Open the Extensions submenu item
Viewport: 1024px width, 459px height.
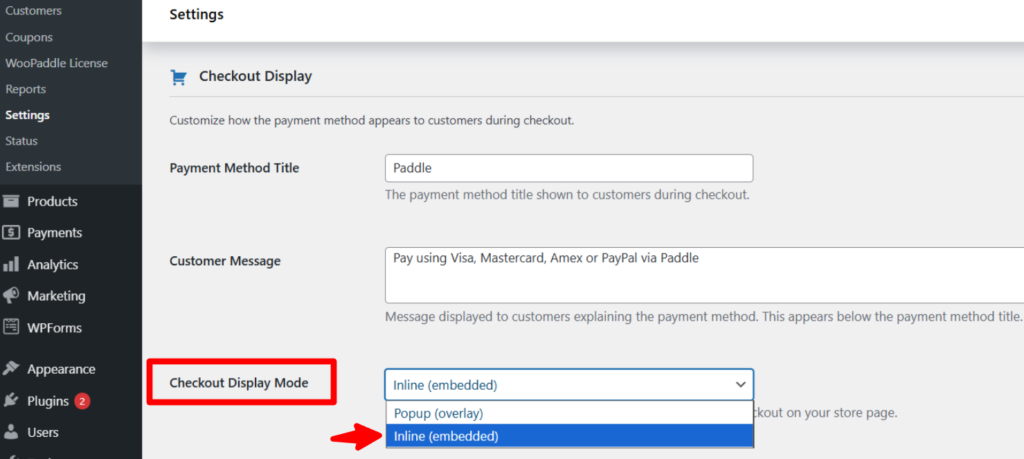click(x=33, y=166)
